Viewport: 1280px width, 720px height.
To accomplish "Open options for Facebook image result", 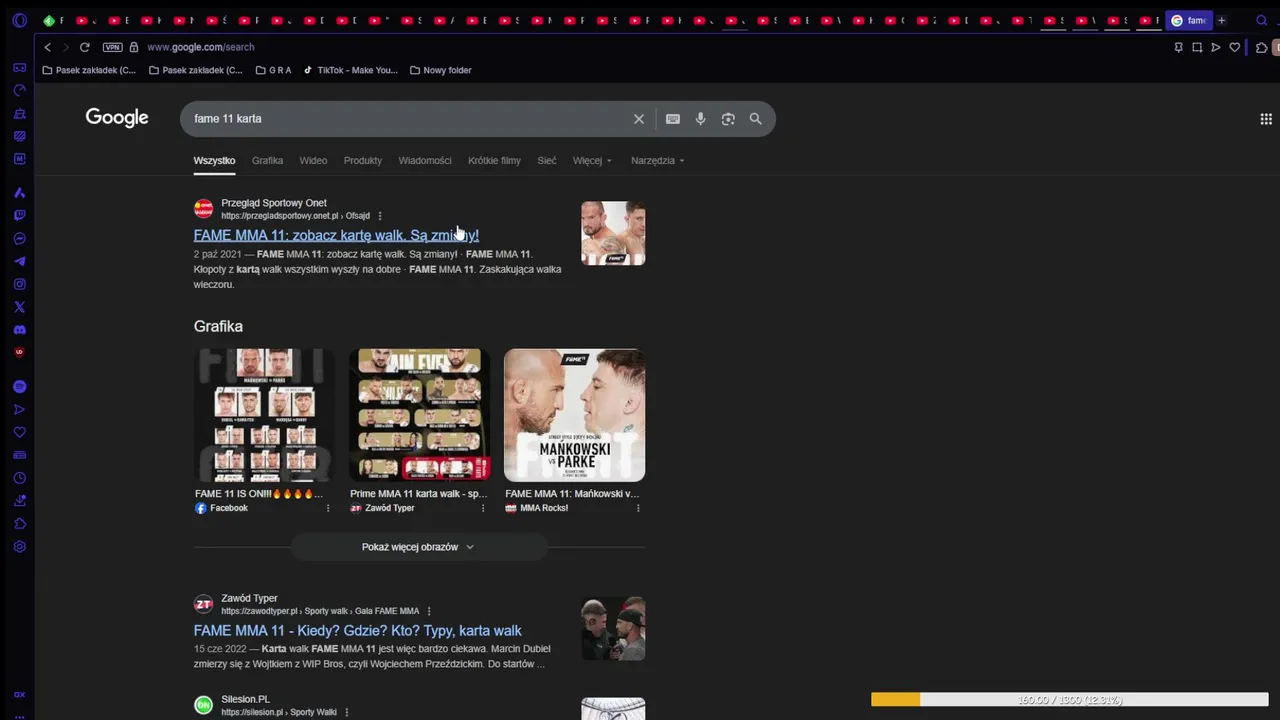I will click(328, 508).
